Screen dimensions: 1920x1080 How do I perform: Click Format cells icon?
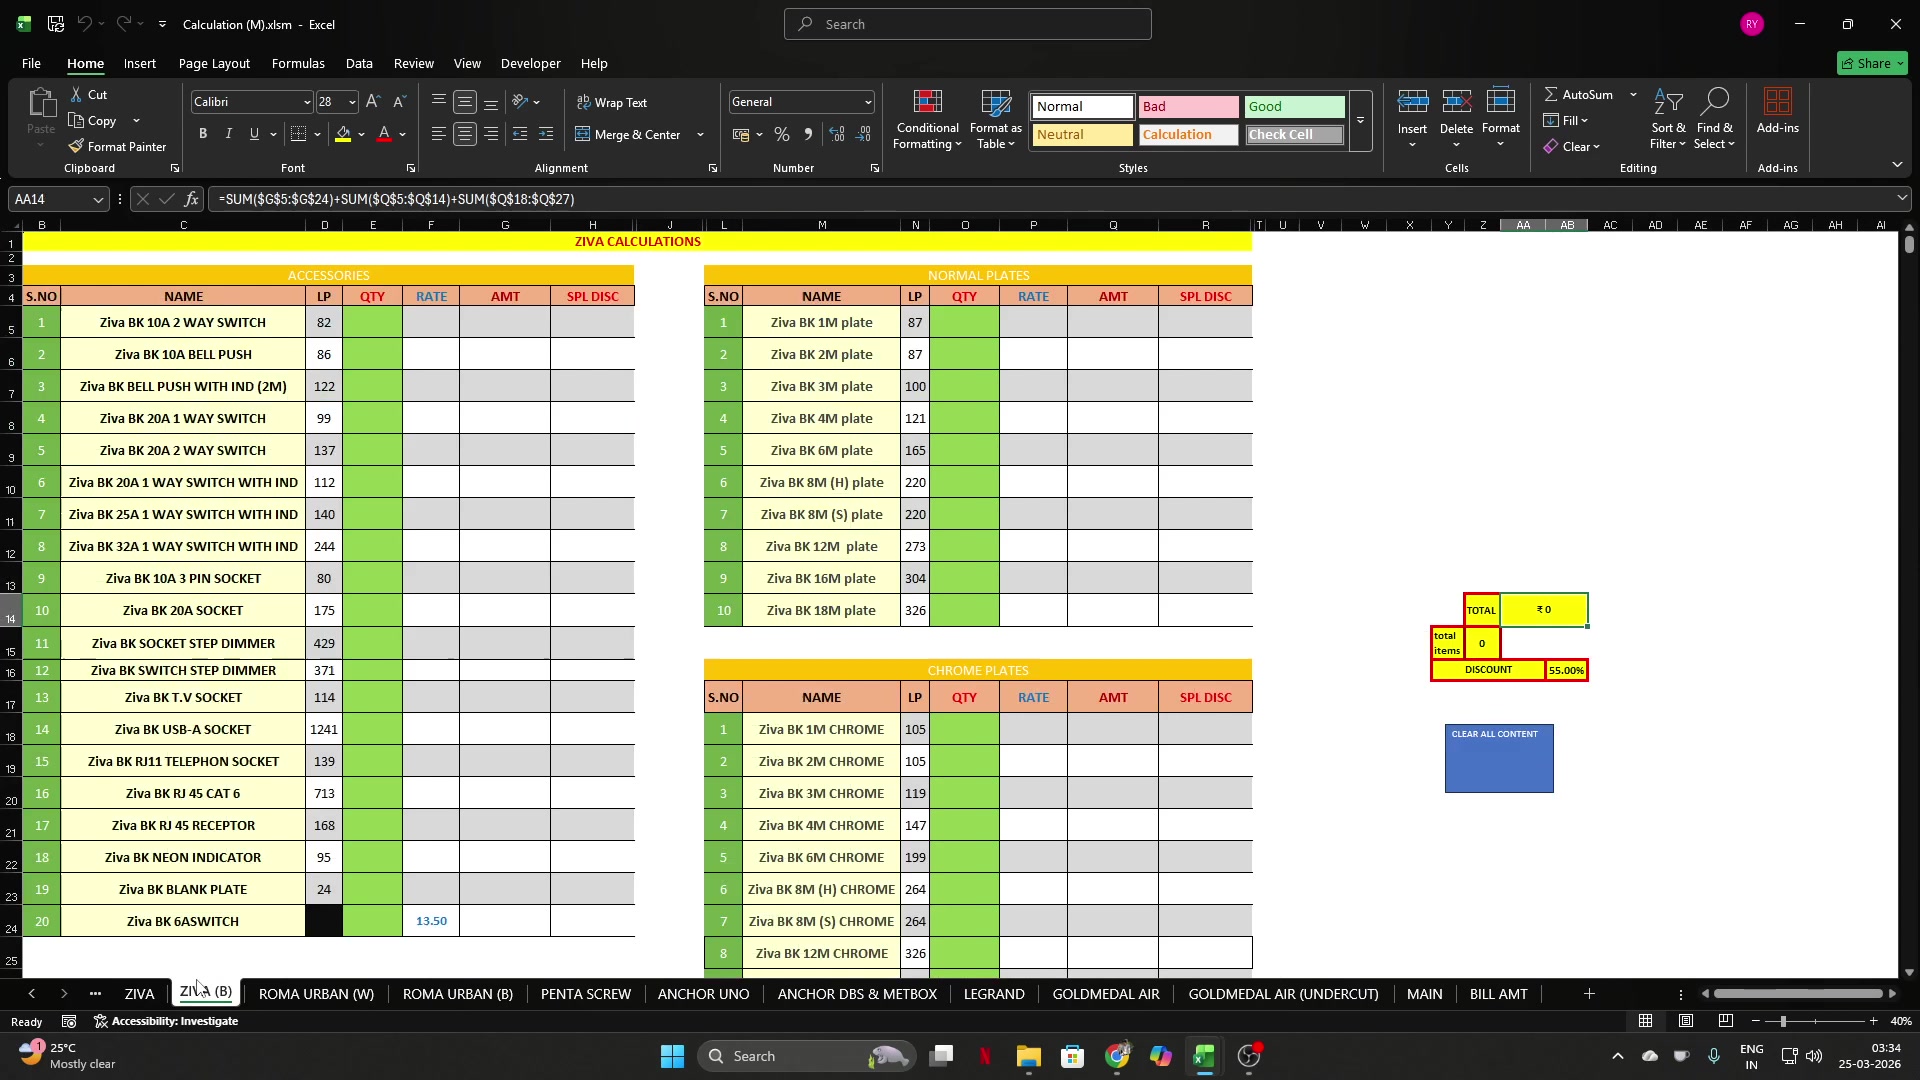(1501, 102)
